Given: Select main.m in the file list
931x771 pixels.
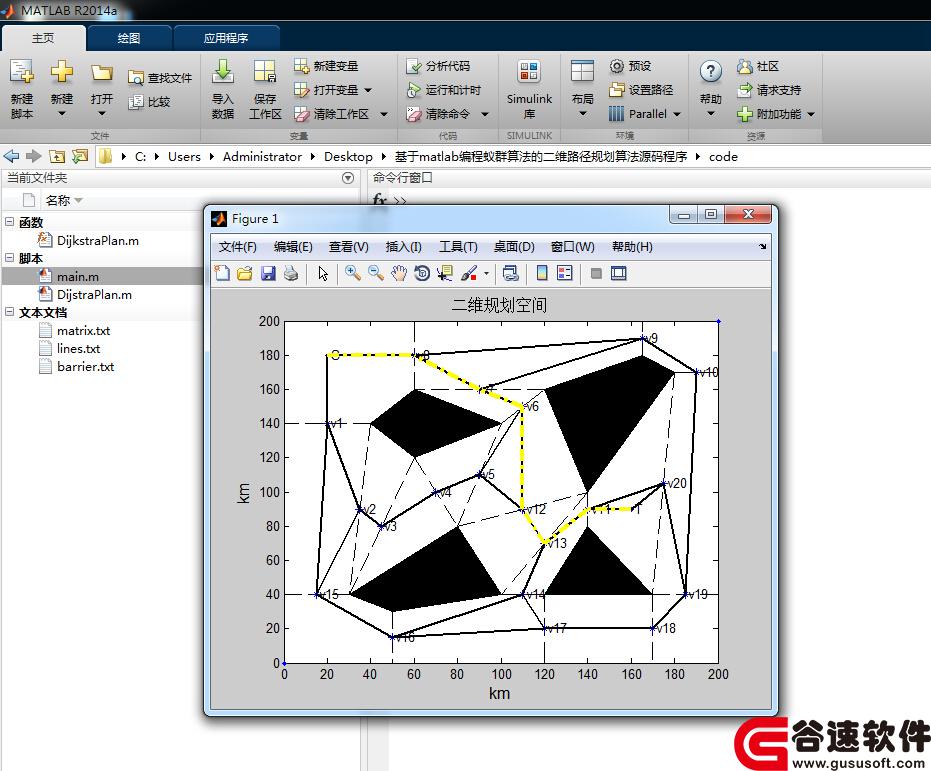Looking at the screenshot, I should pos(78,277).
